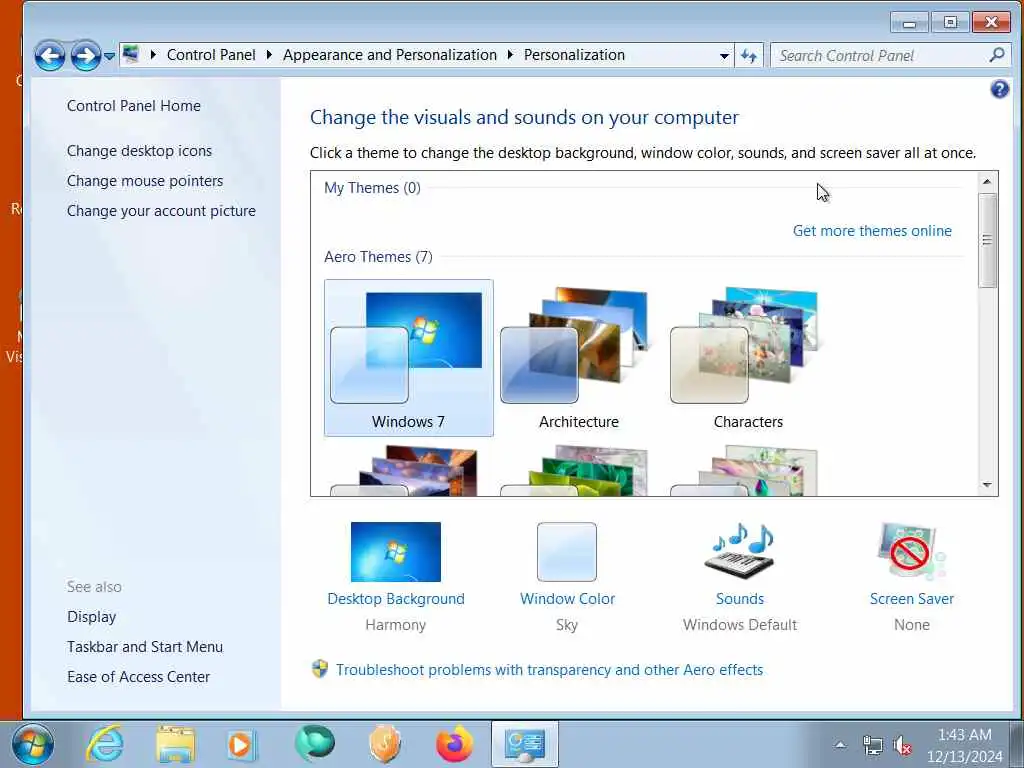Open Display link under See also
The image size is (1024, 768).
pos(91,617)
